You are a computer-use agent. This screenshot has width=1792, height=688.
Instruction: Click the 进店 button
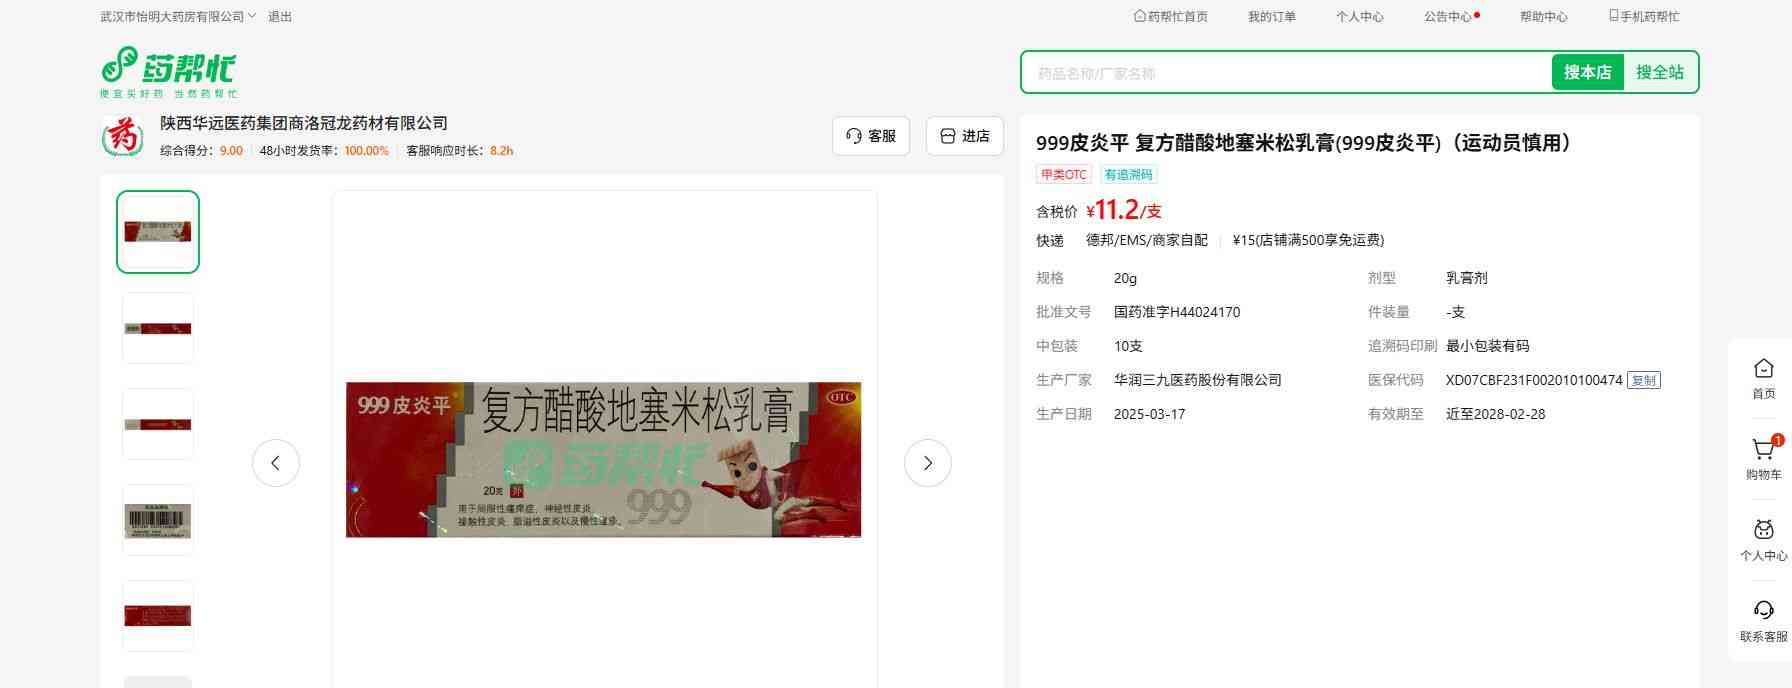pyautogui.click(x=964, y=136)
